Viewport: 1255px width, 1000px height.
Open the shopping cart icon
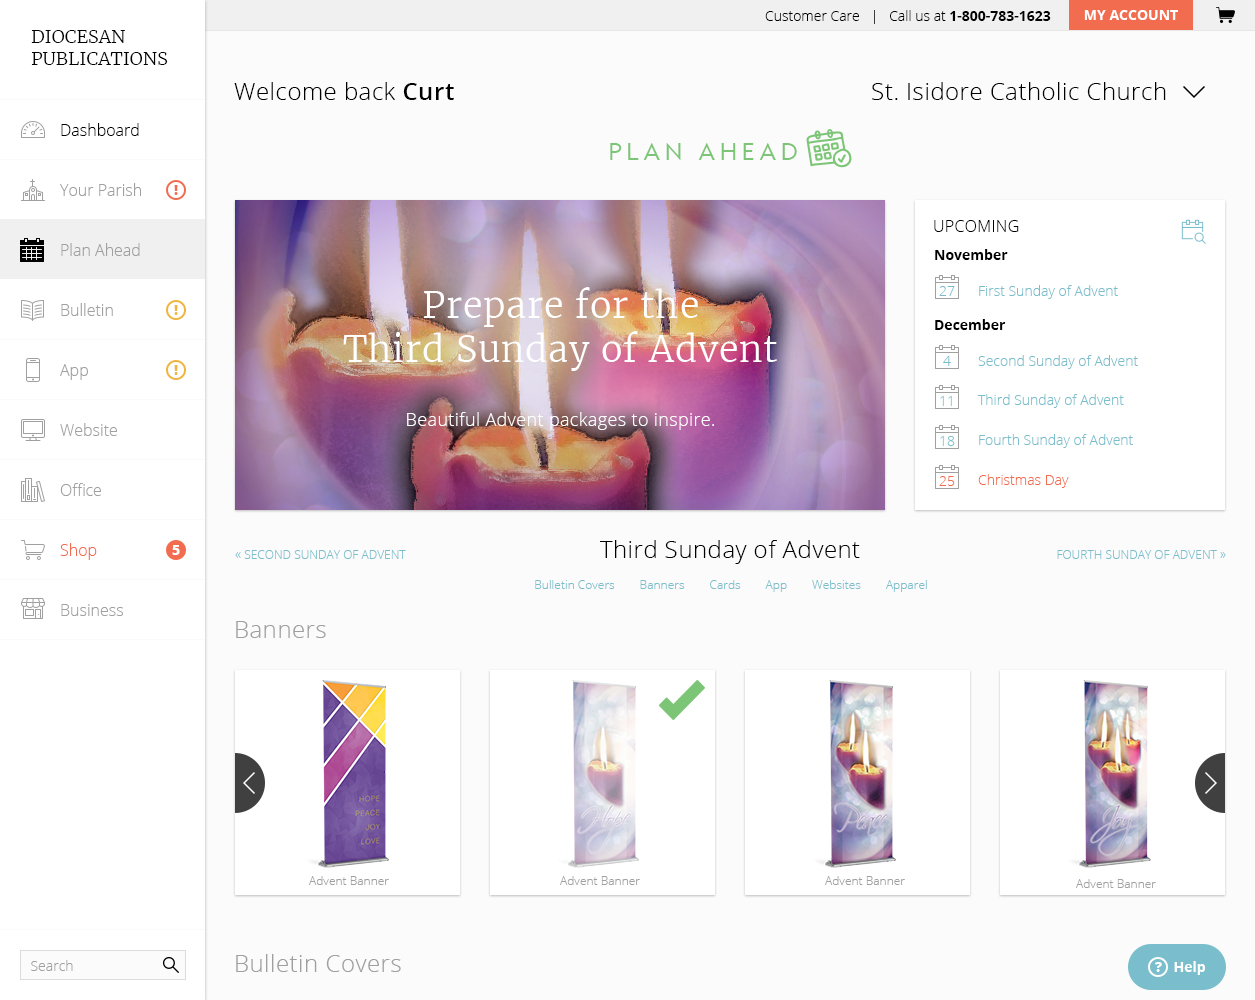point(1225,15)
